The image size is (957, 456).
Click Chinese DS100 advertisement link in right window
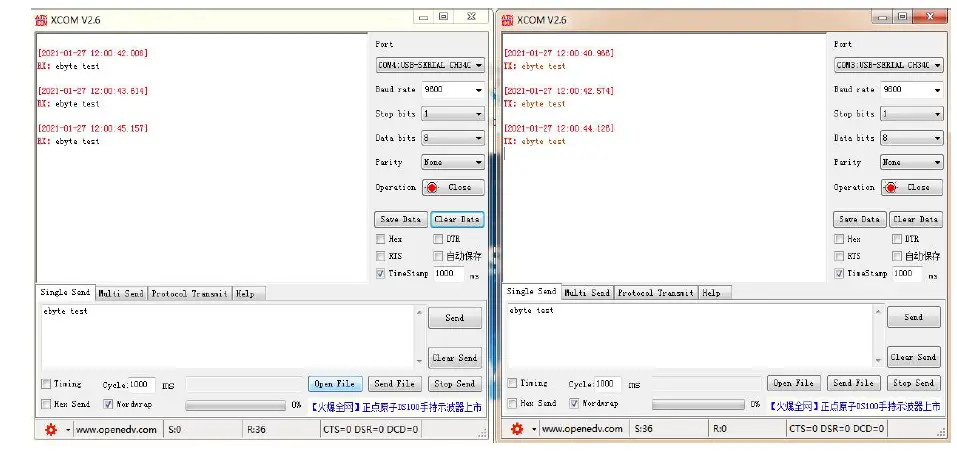854,405
